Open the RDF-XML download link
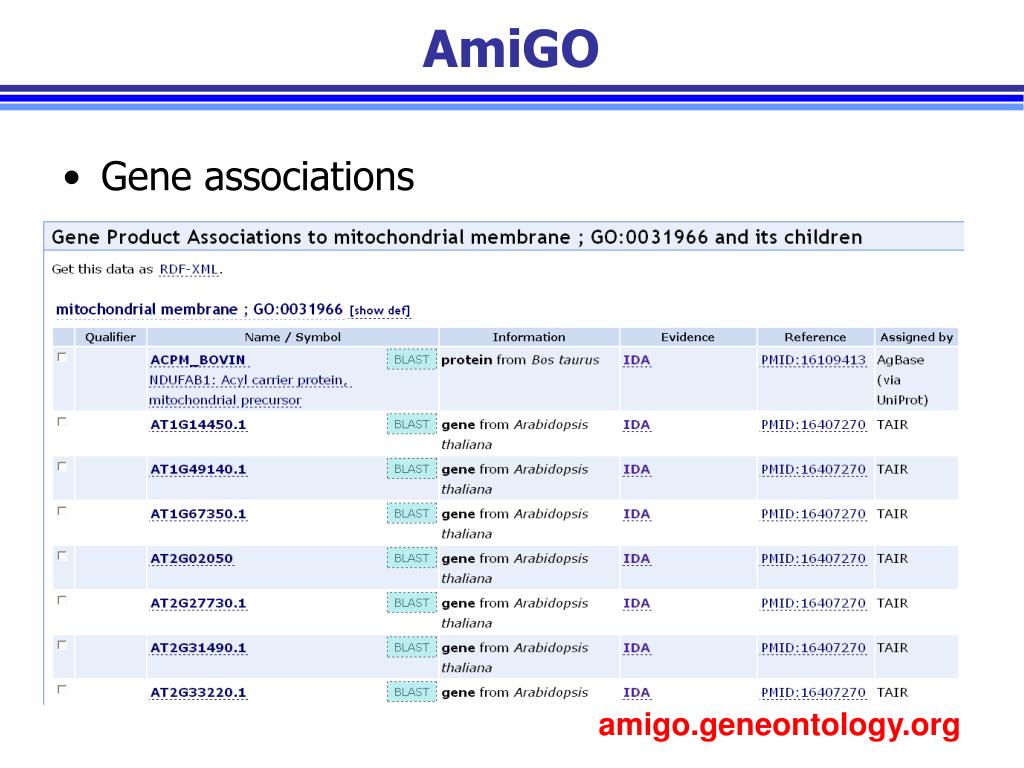The image size is (1024, 768). click(189, 269)
